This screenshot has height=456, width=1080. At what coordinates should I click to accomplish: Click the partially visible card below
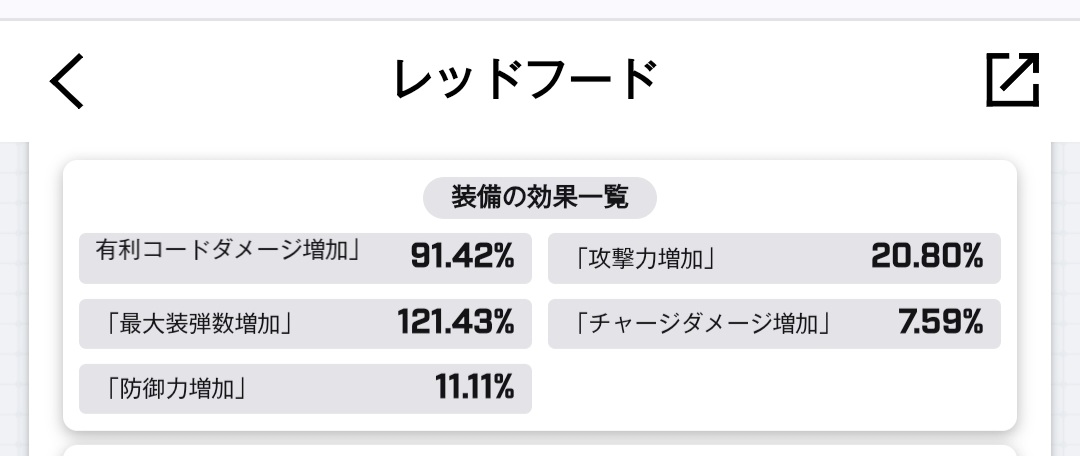(539, 450)
